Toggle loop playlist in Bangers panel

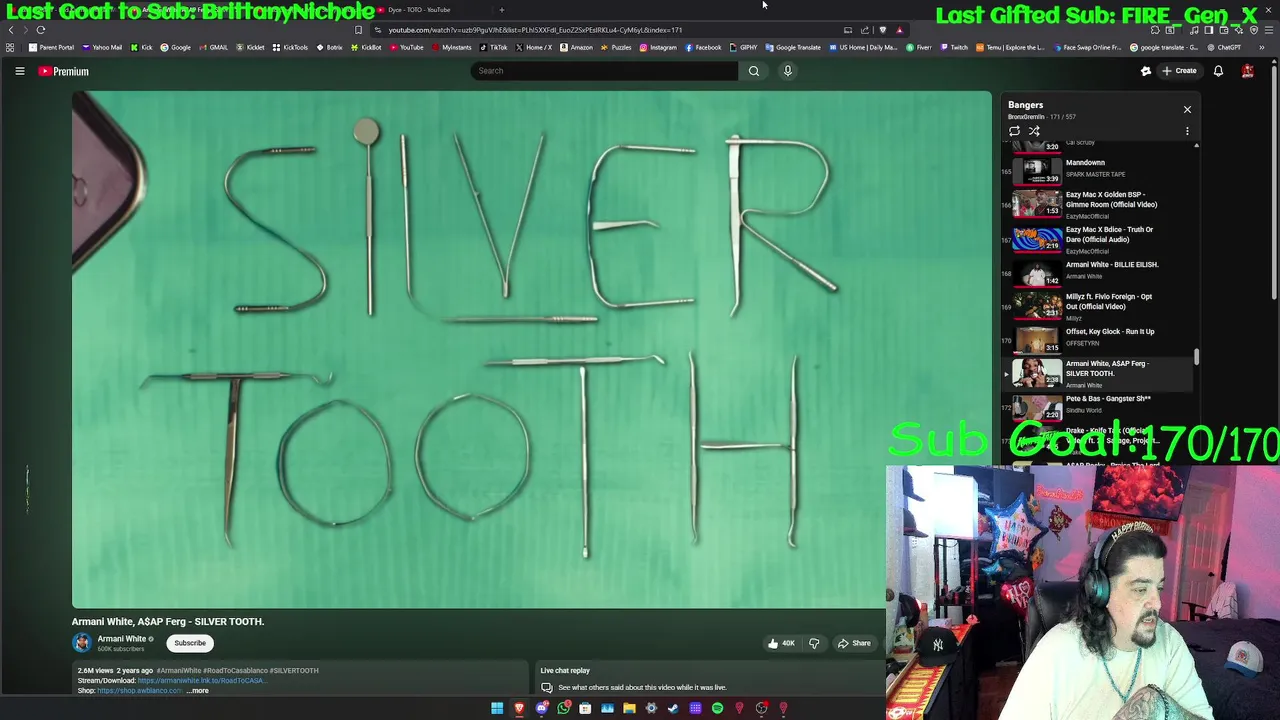pos(1014,131)
